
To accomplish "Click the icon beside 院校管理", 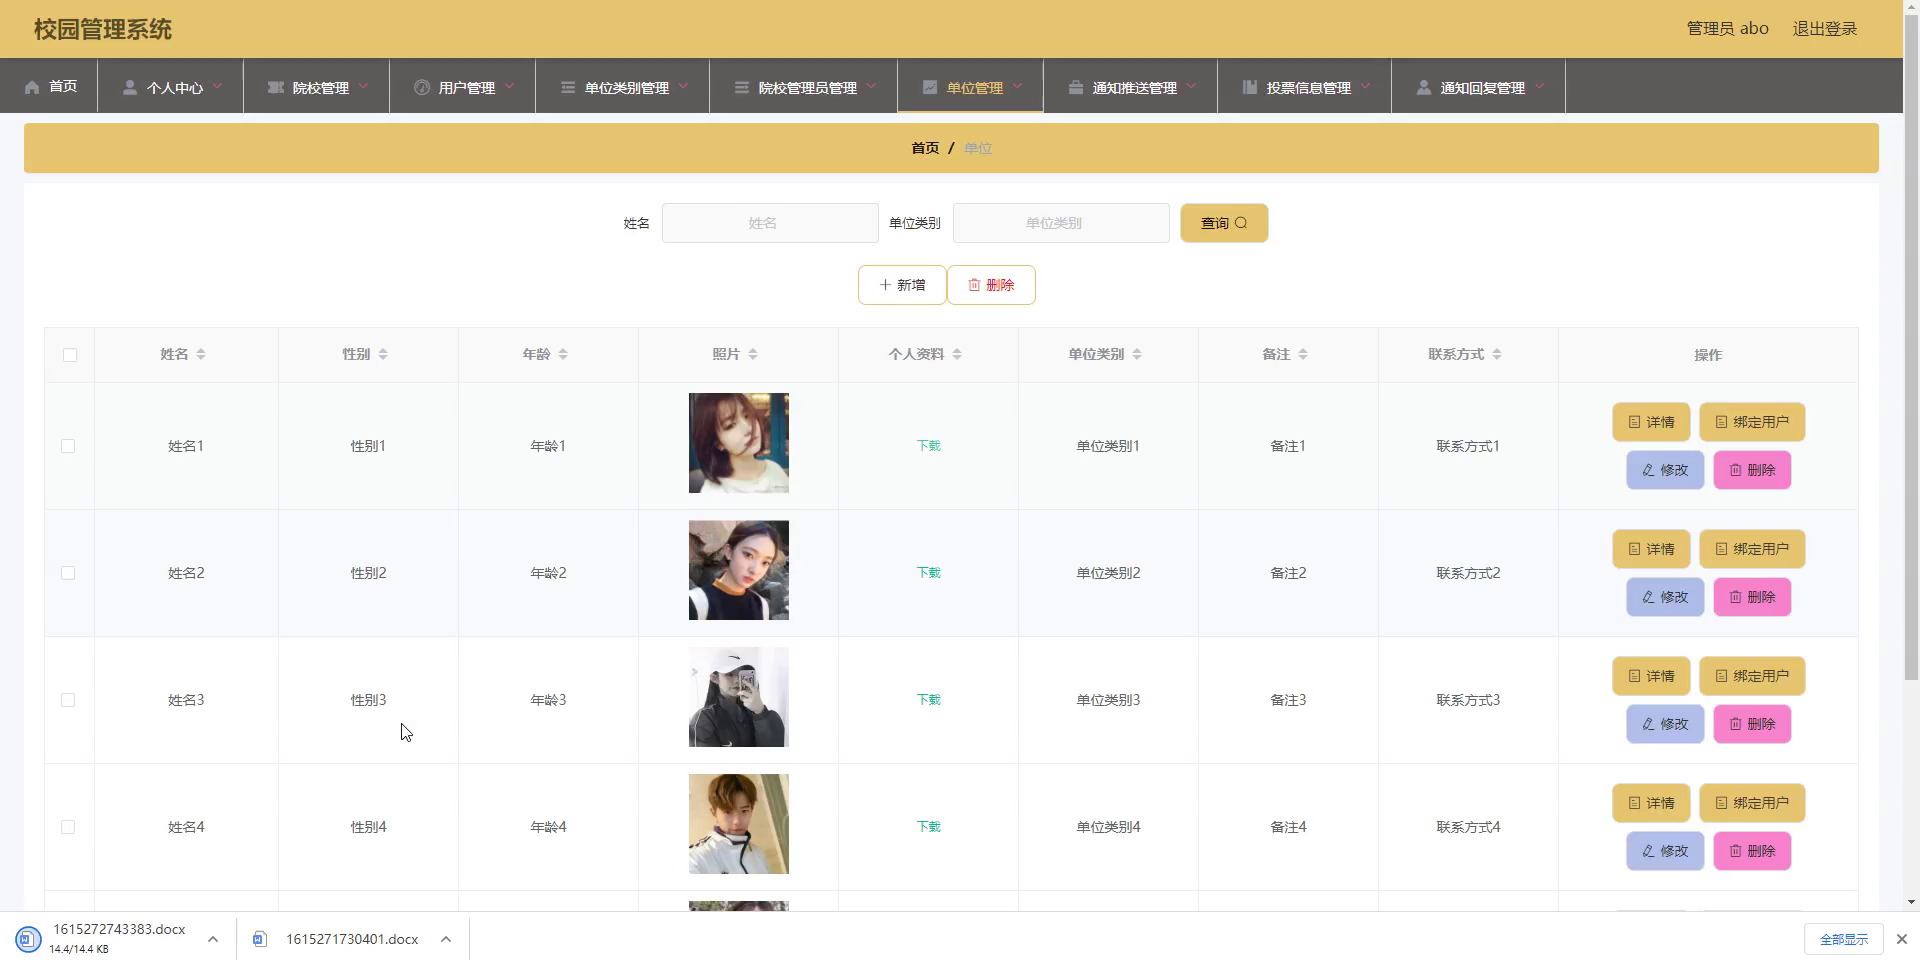I will tap(275, 88).
